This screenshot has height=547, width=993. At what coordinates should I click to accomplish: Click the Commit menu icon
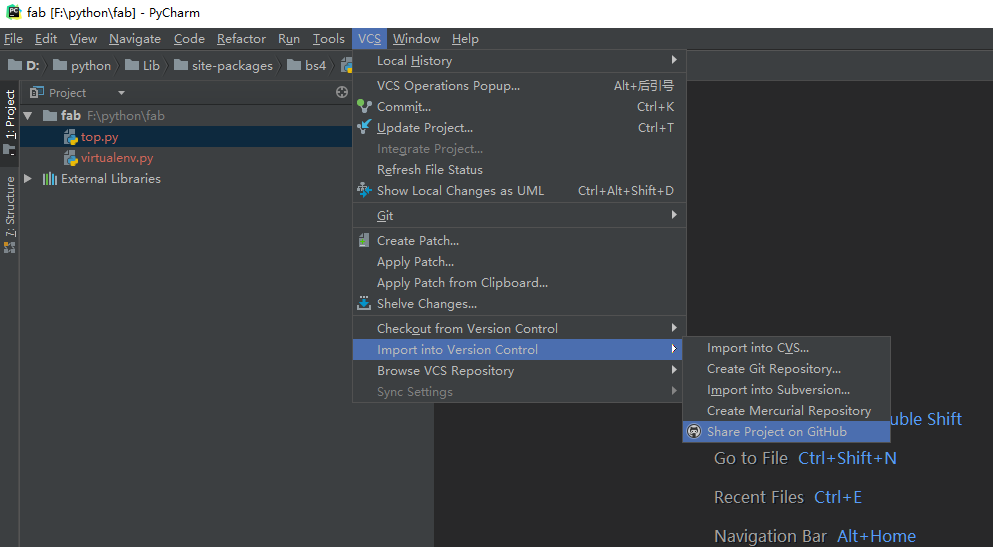coord(364,106)
